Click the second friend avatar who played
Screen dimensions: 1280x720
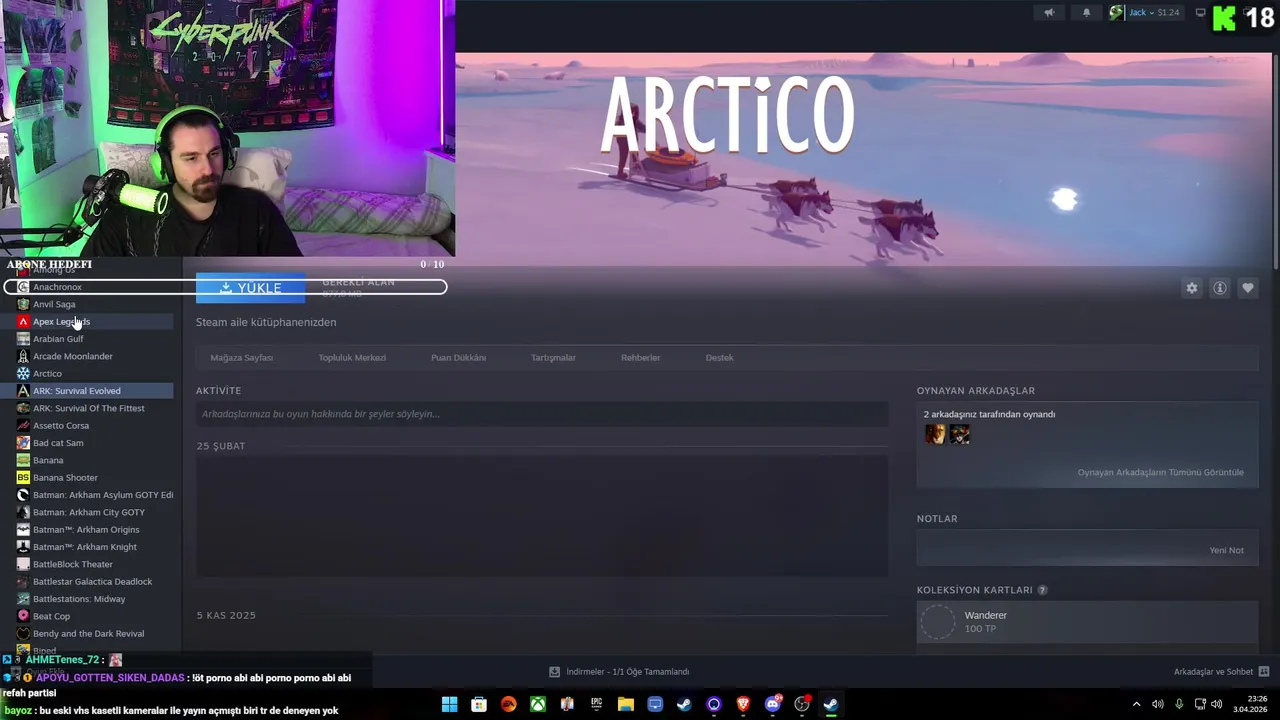(x=960, y=434)
